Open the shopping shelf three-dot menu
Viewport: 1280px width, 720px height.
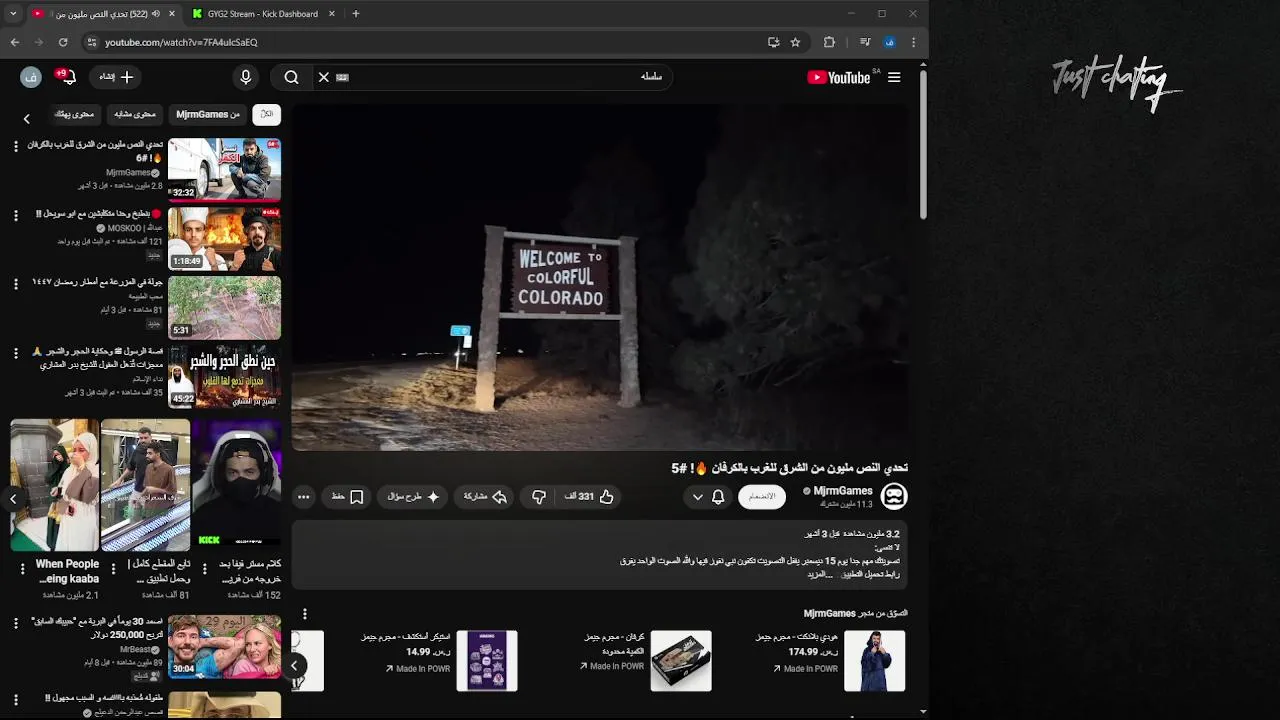(304, 614)
